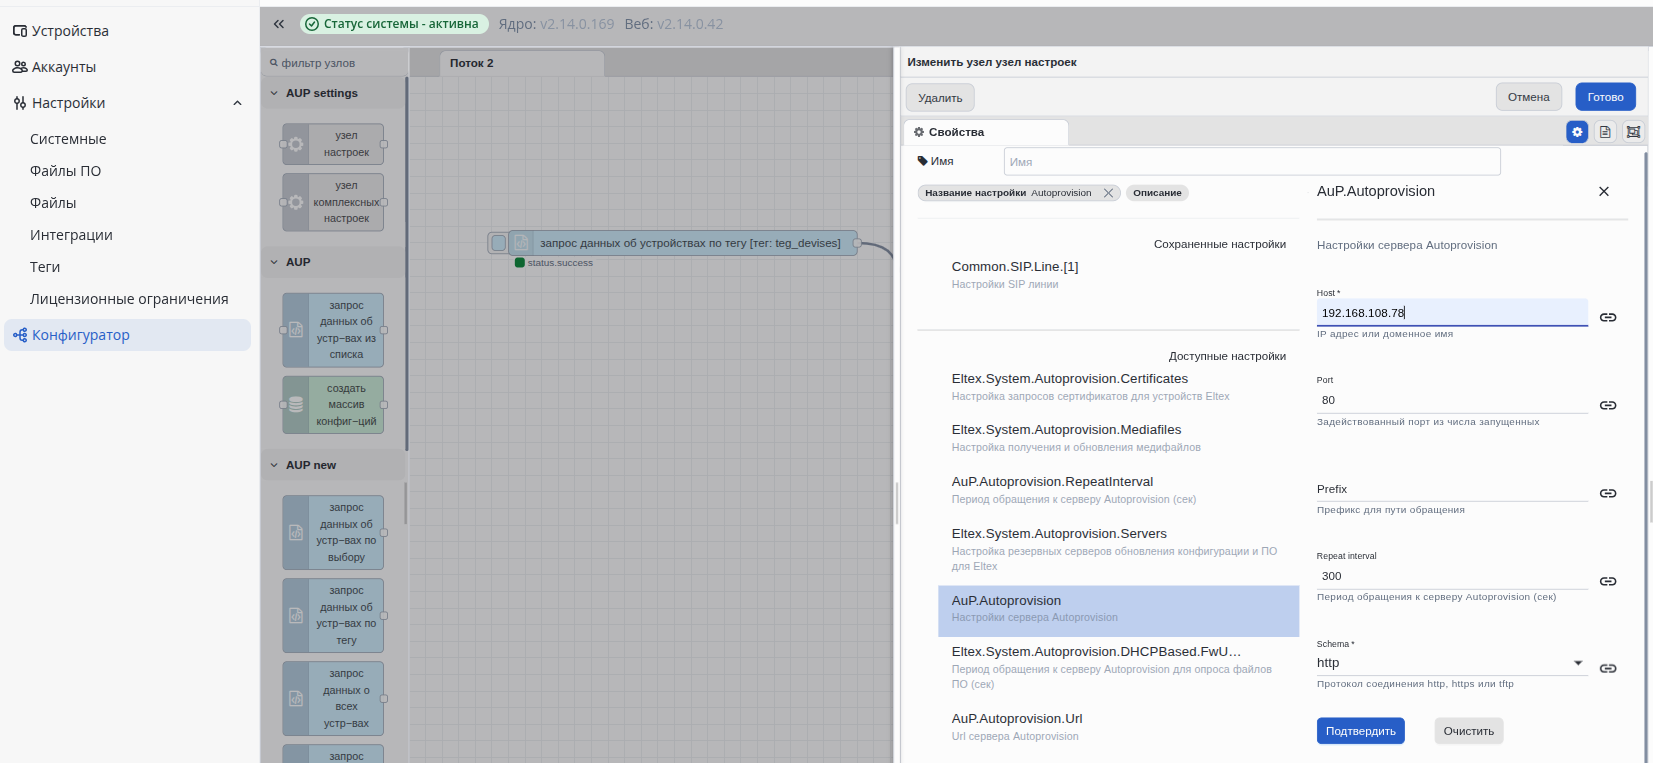The height and width of the screenshot is (763, 1653).
Task: Click the output port of canvas node
Action: tap(857, 243)
